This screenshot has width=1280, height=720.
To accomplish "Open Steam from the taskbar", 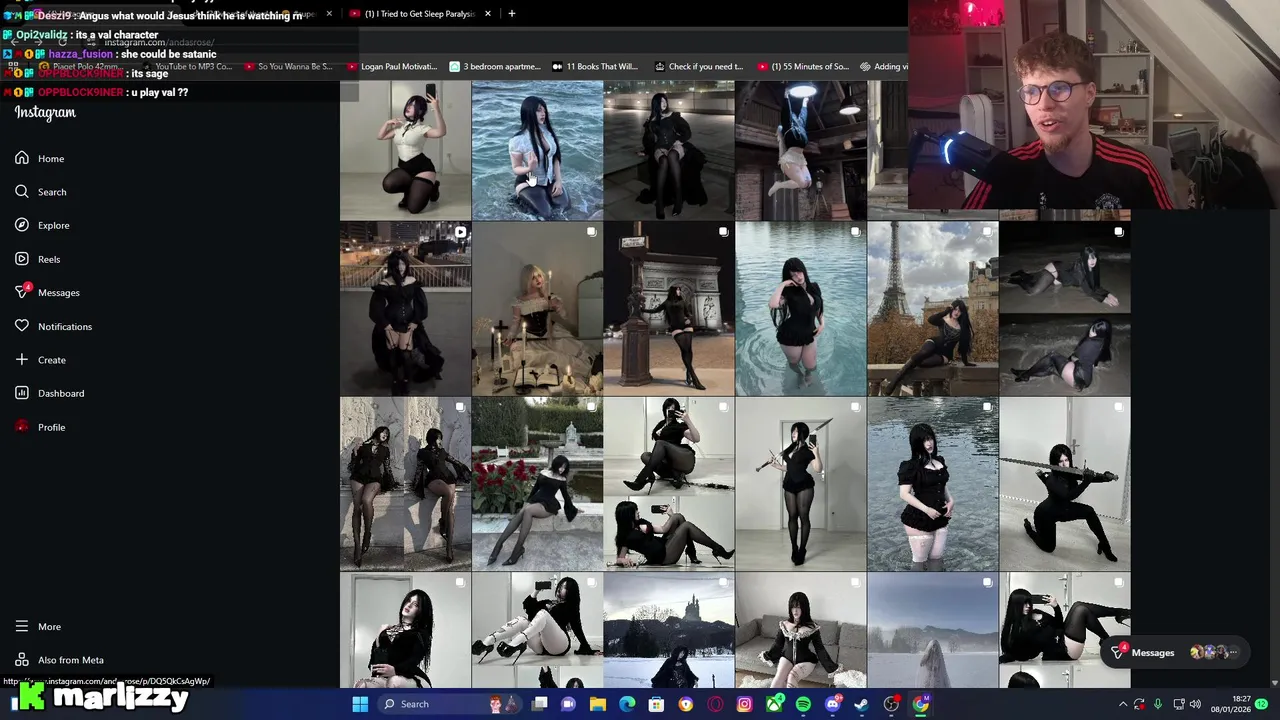I will coord(862,704).
